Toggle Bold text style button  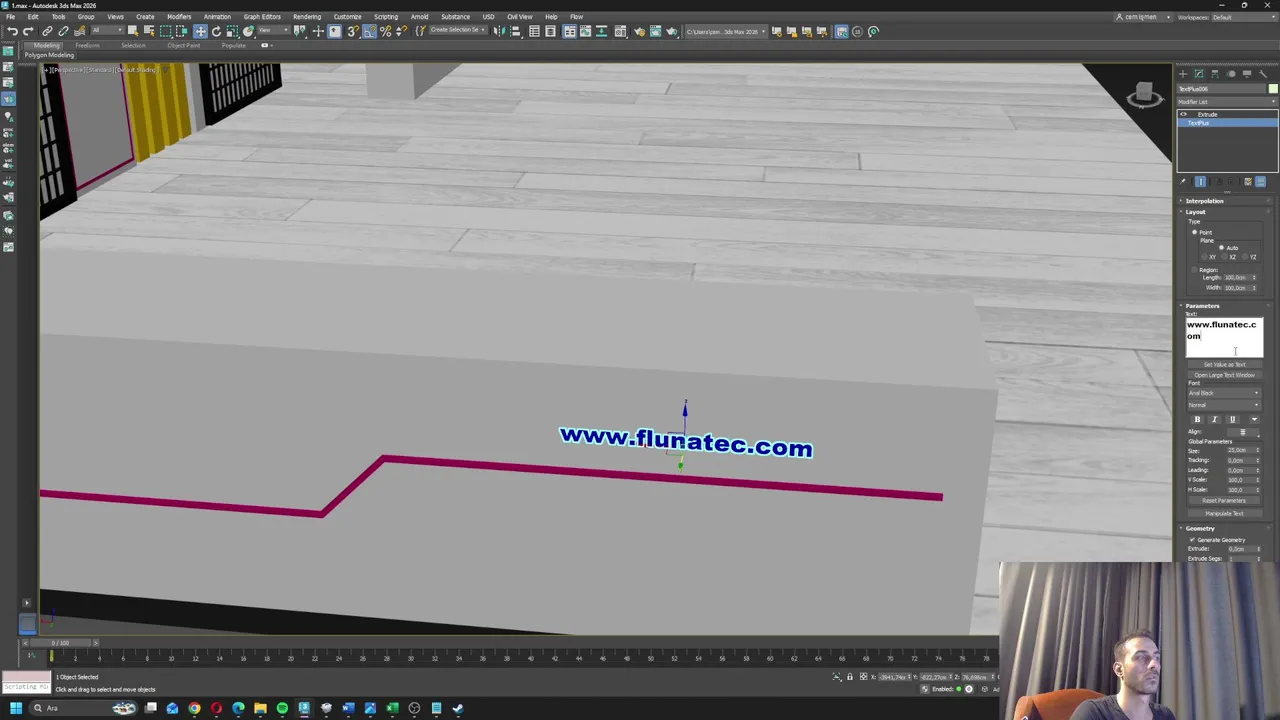(x=1197, y=420)
